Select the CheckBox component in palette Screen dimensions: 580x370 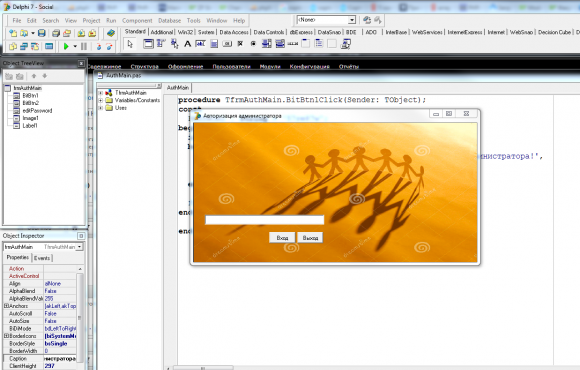click(240, 44)
